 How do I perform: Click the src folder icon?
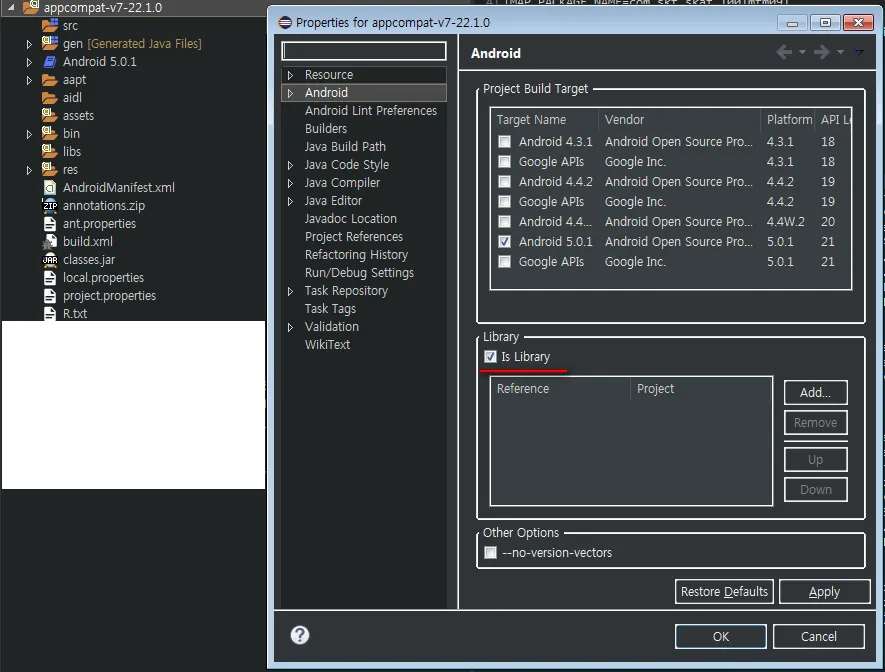[x=50, y=25]
